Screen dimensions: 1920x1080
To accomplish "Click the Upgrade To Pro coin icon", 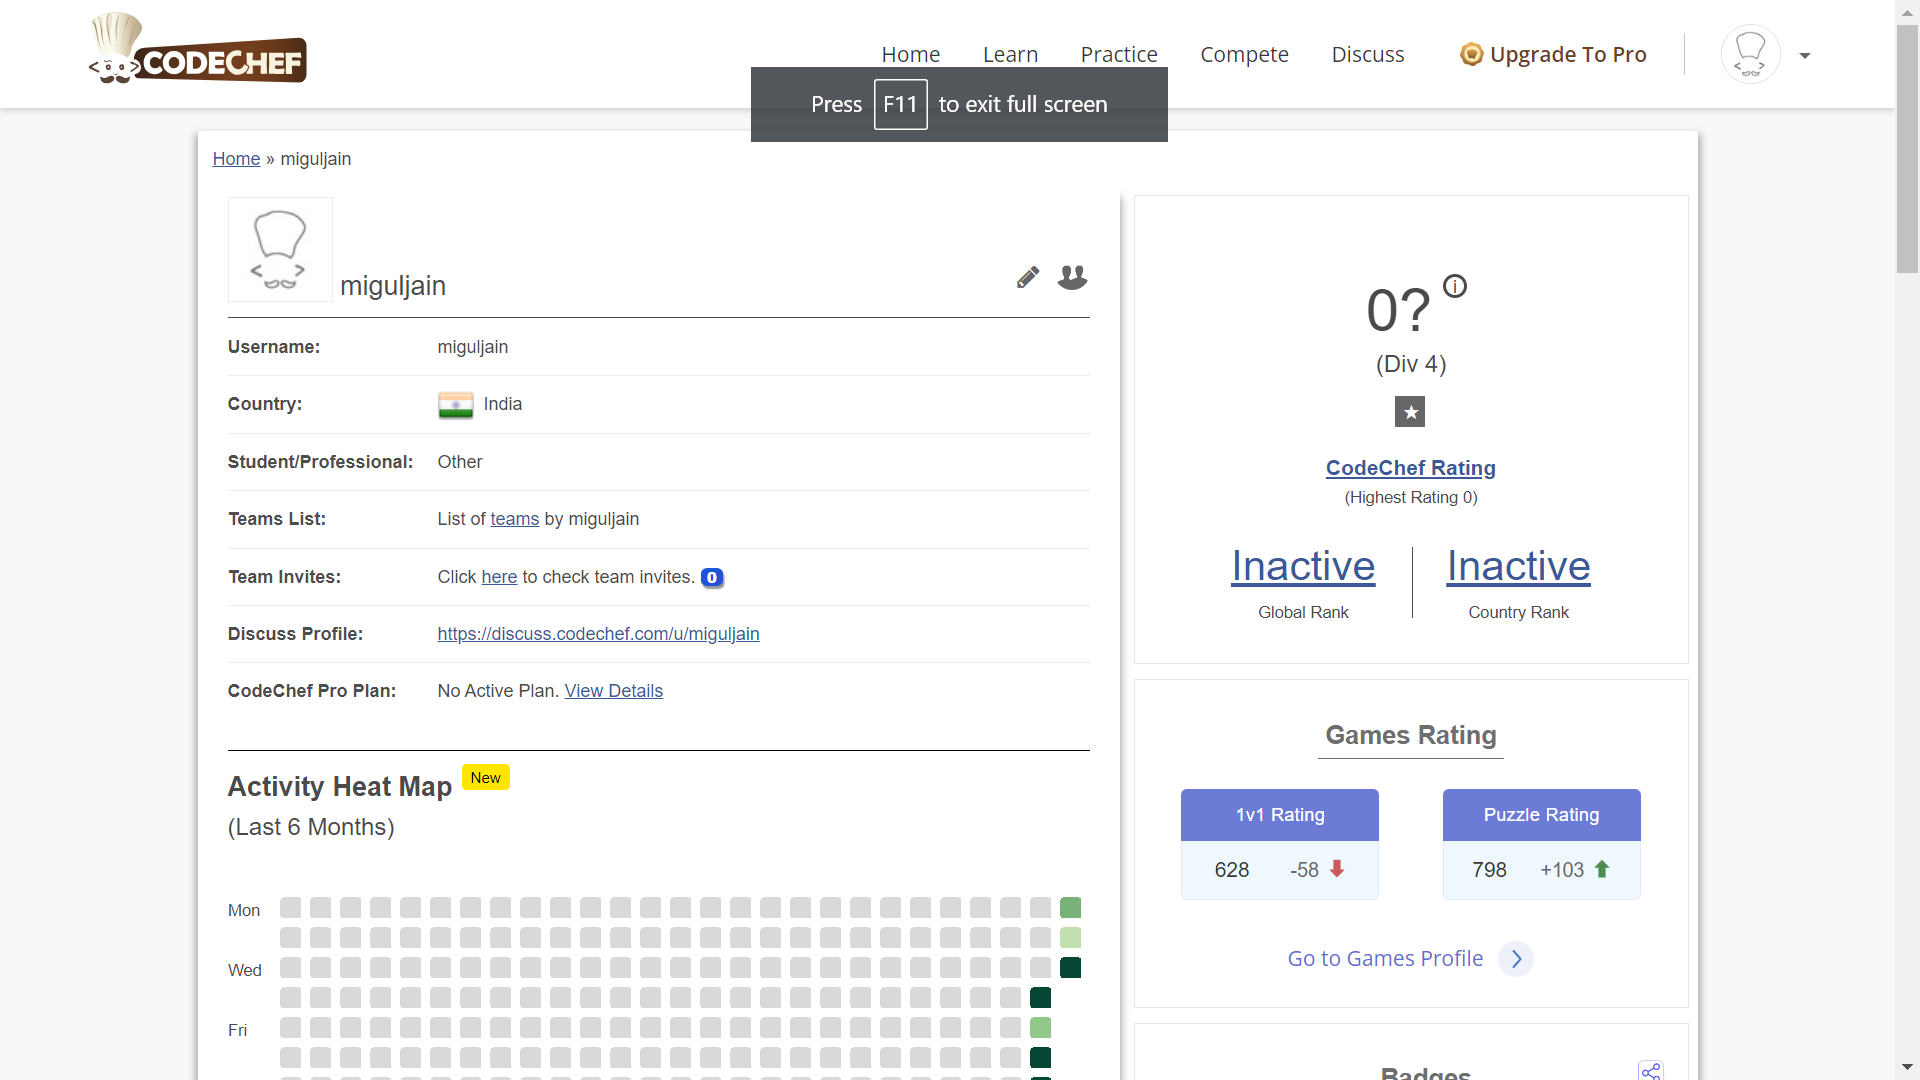I will [1471, 54].
